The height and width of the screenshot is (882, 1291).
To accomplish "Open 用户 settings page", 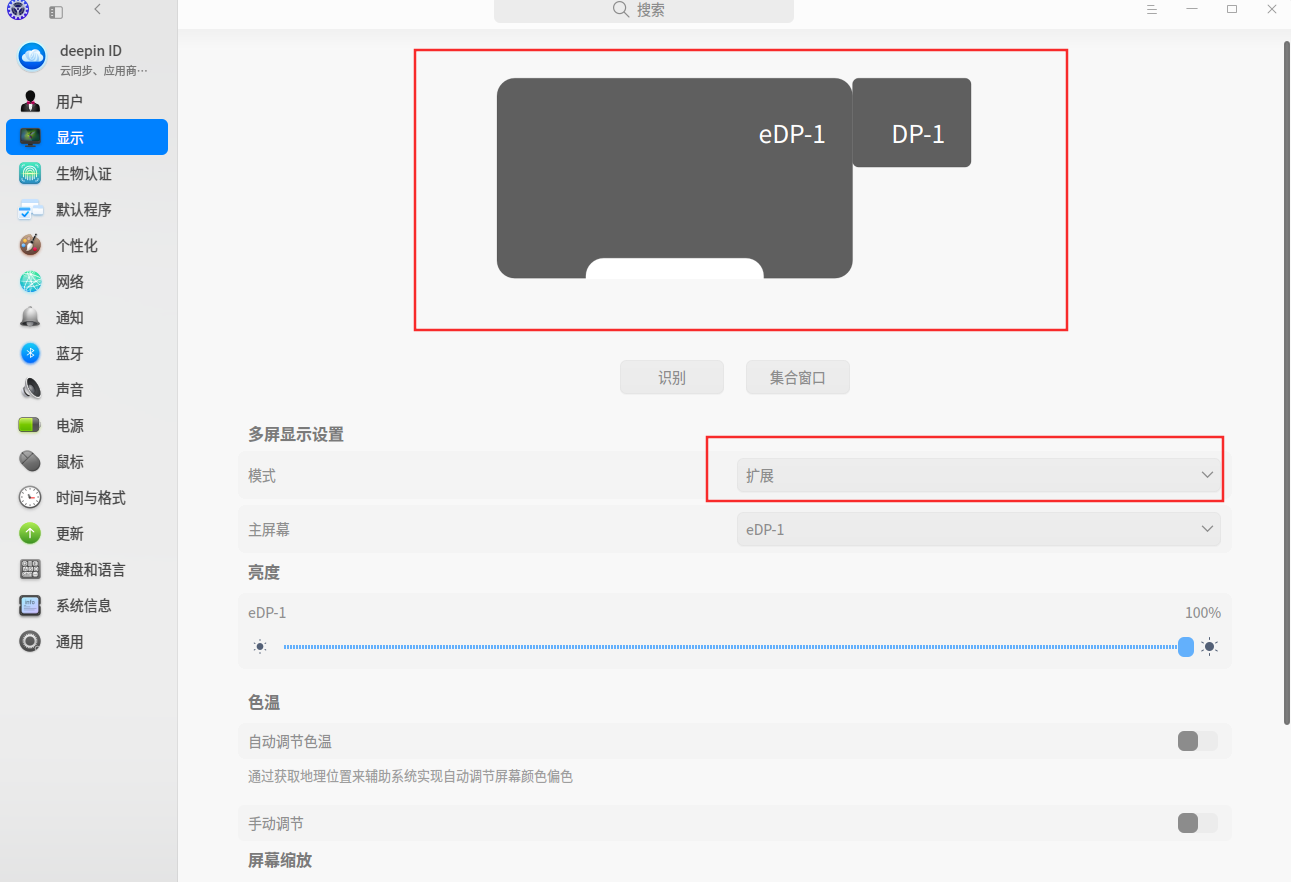I will 87,101.
